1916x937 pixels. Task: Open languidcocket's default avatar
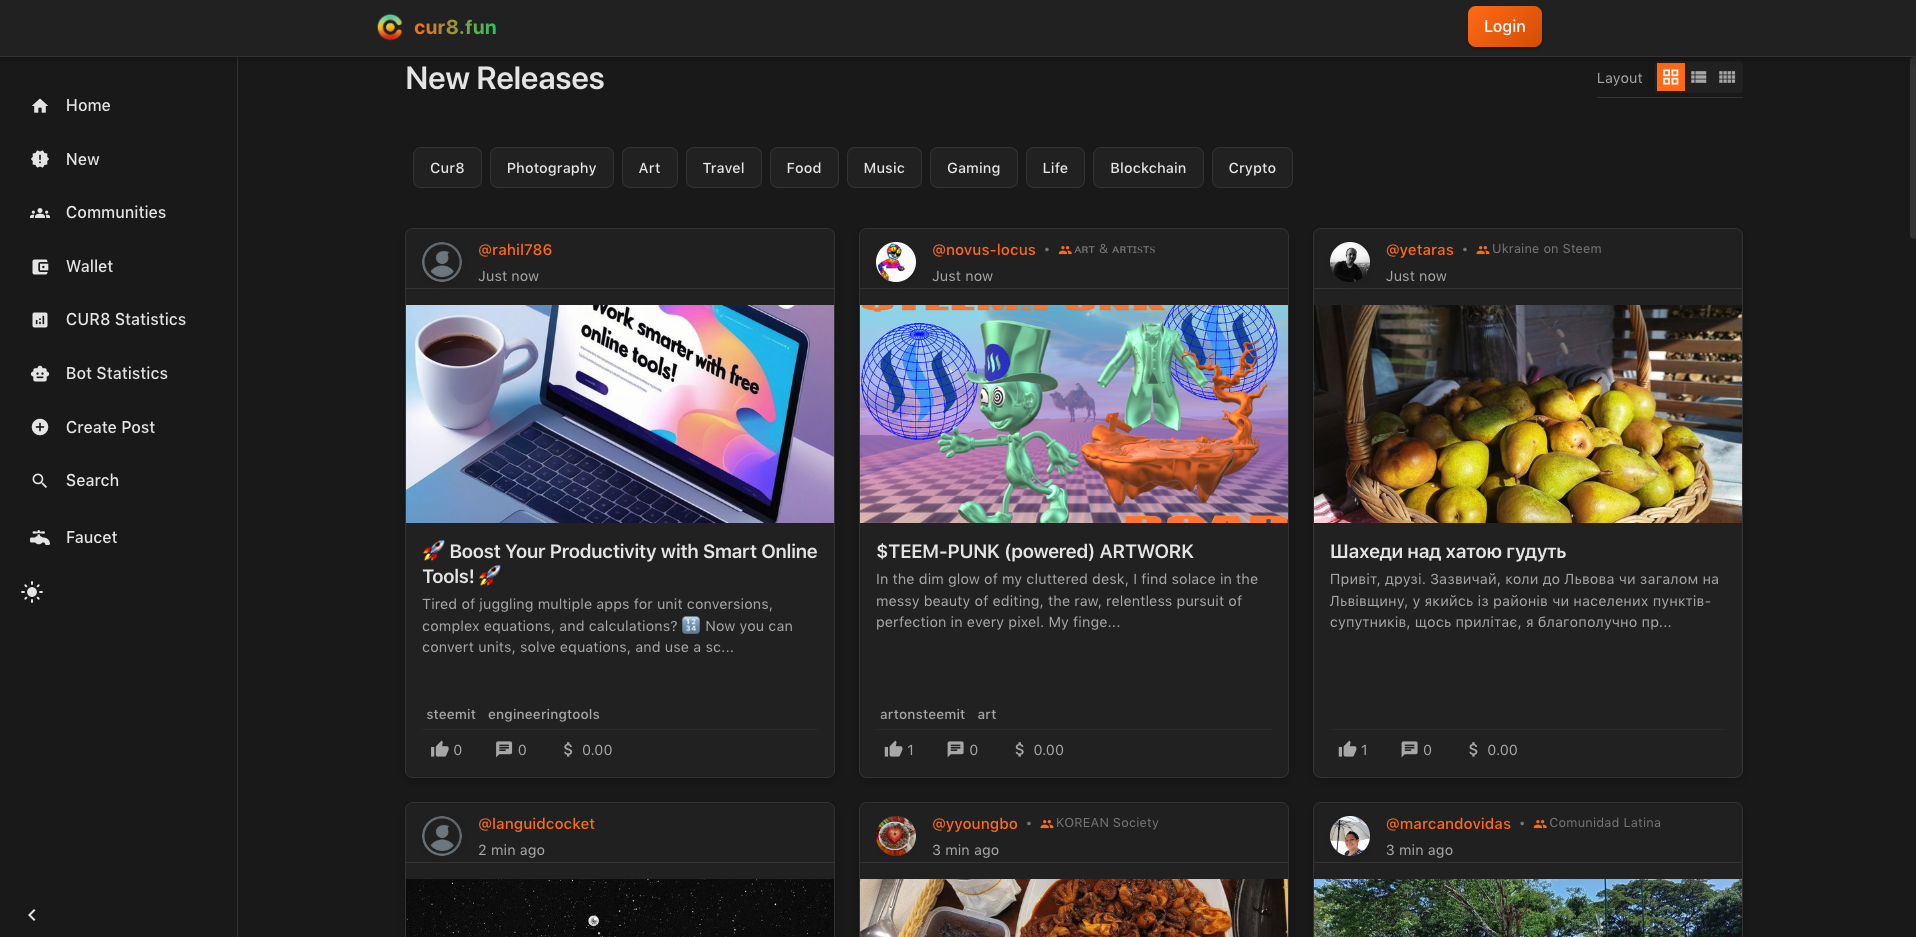click(x=442, y=836)
